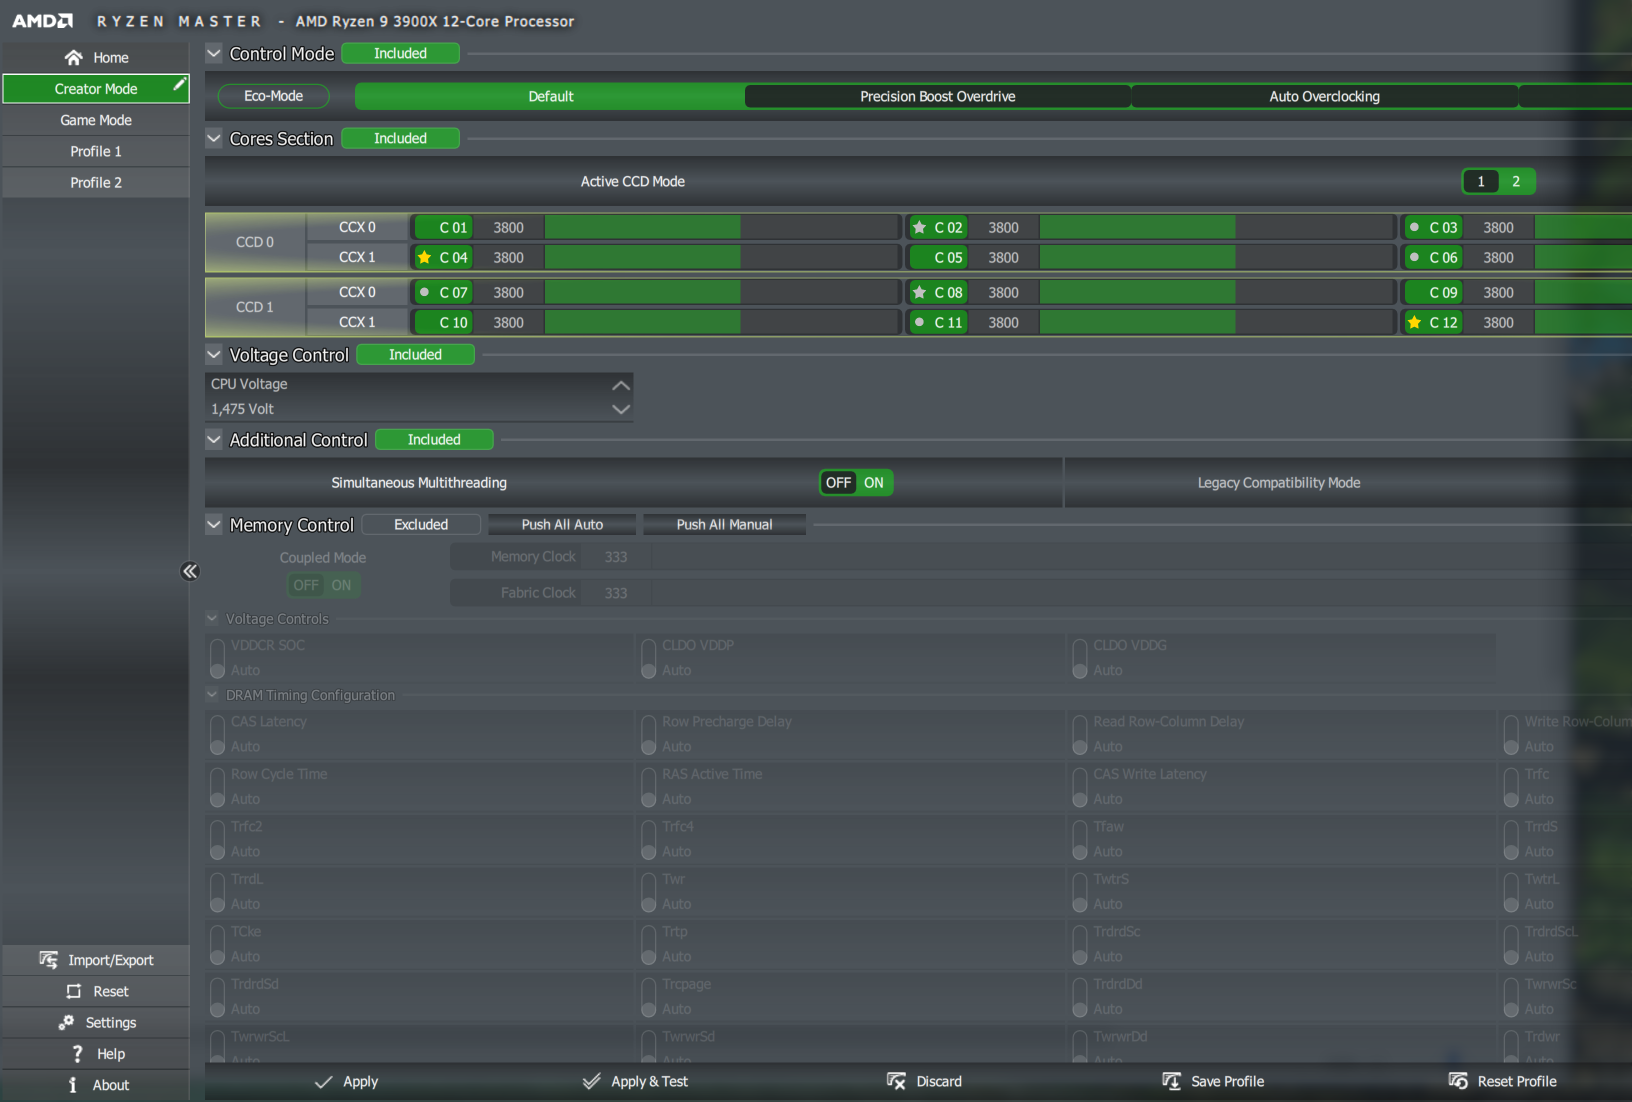Click the Eco-Mode button
The image size is (1632, 1102).
coord(274,96)
